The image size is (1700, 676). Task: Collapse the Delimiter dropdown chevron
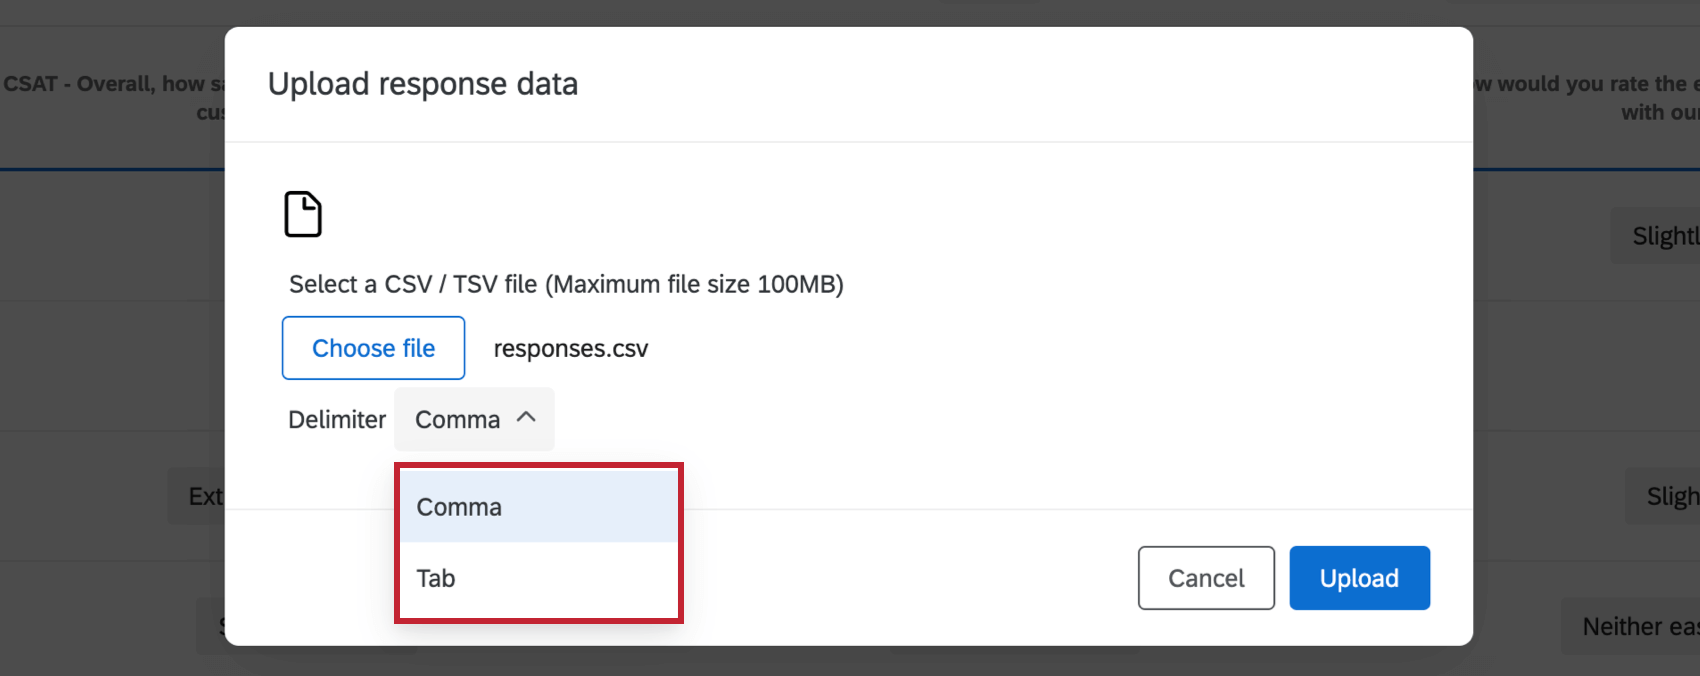[529, 418]
